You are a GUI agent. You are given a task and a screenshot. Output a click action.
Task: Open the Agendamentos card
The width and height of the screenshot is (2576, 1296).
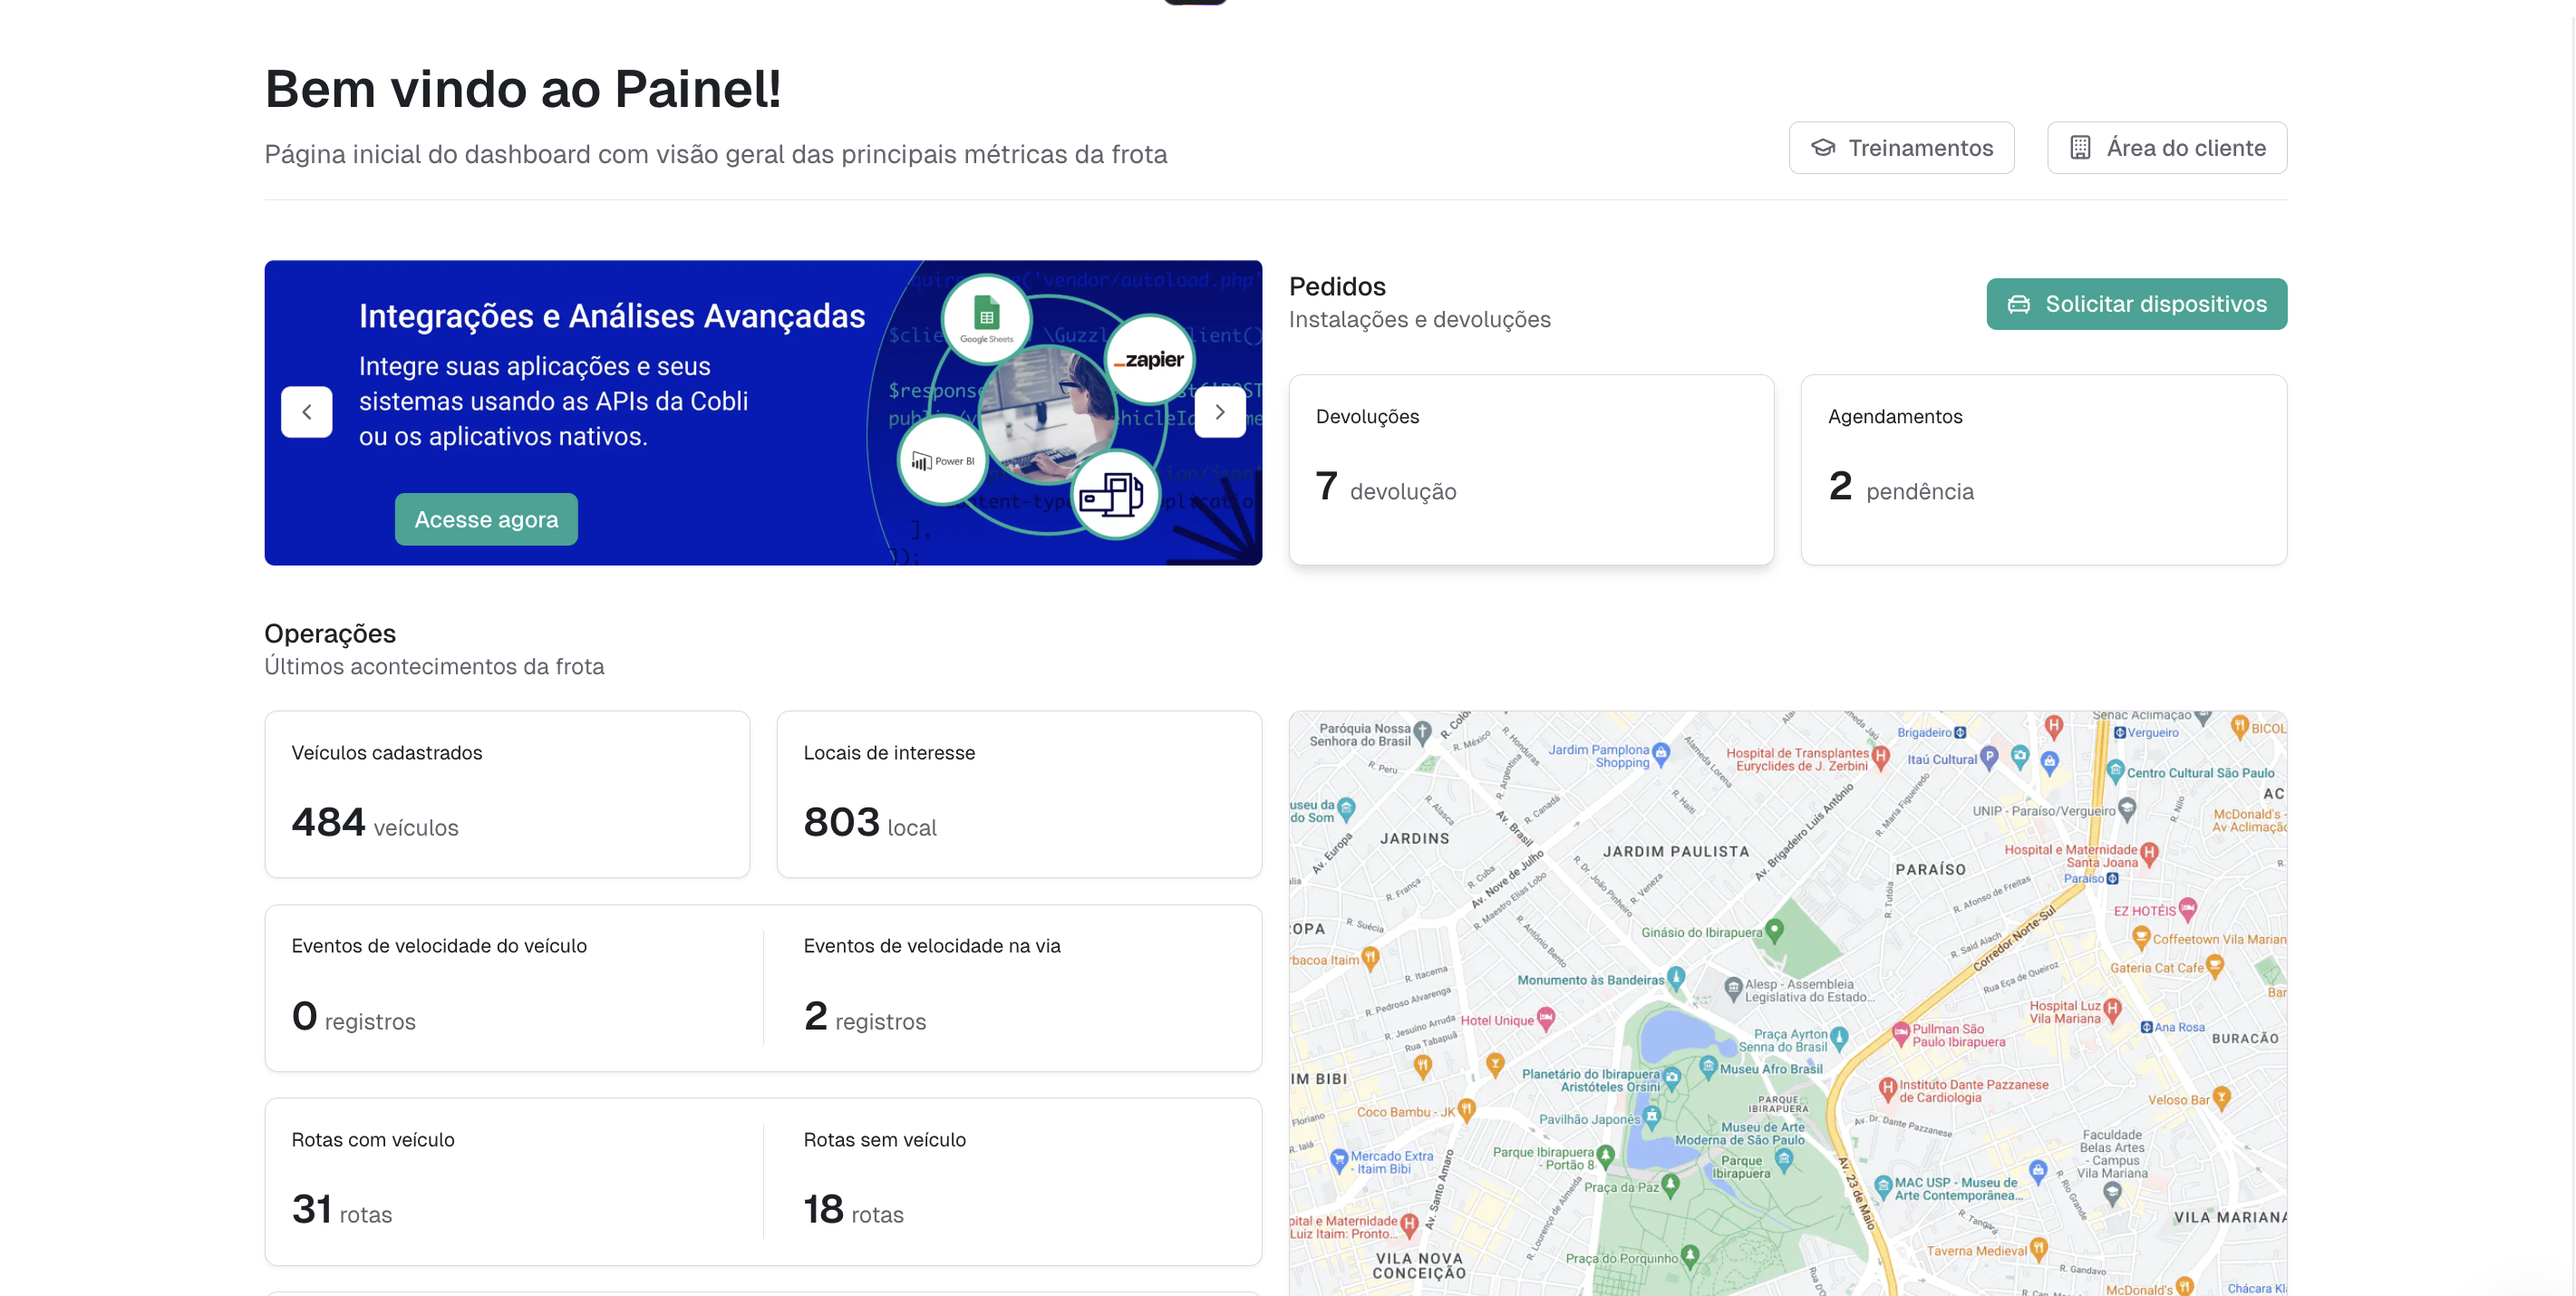point(2043,470)
